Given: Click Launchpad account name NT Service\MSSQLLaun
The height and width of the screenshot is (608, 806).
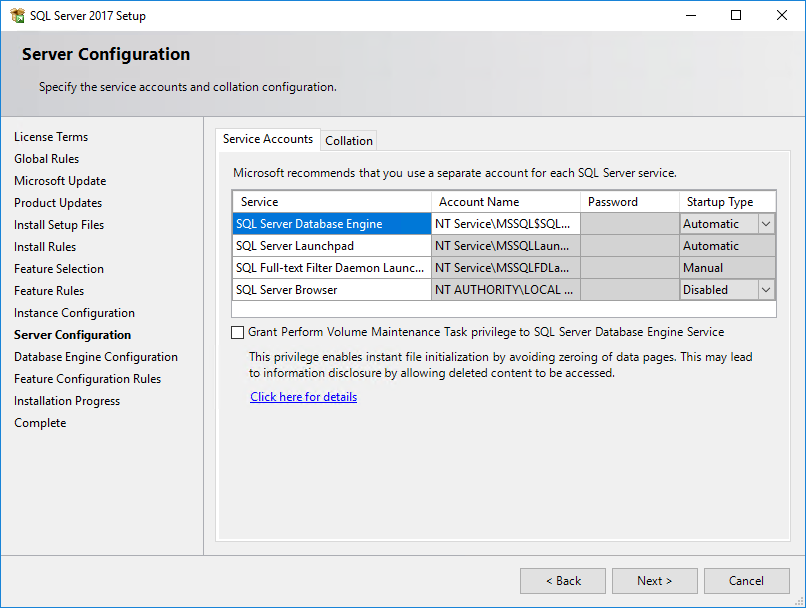Looking at the screenshot, I should click(x=506, y=246).
